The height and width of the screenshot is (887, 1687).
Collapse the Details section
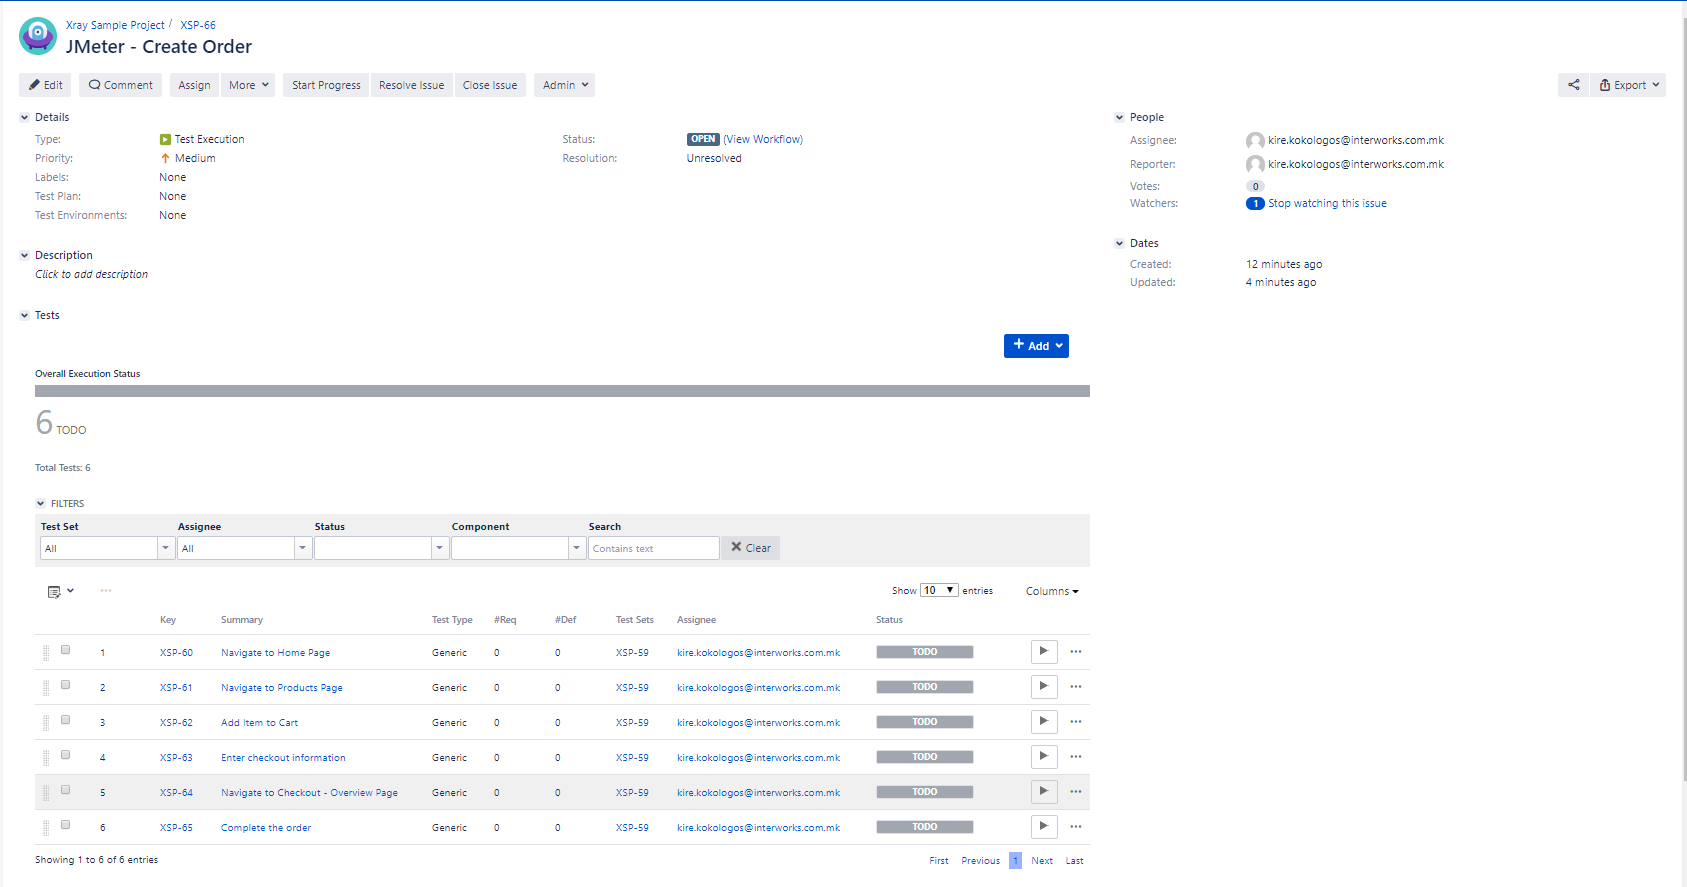point(25,118)
